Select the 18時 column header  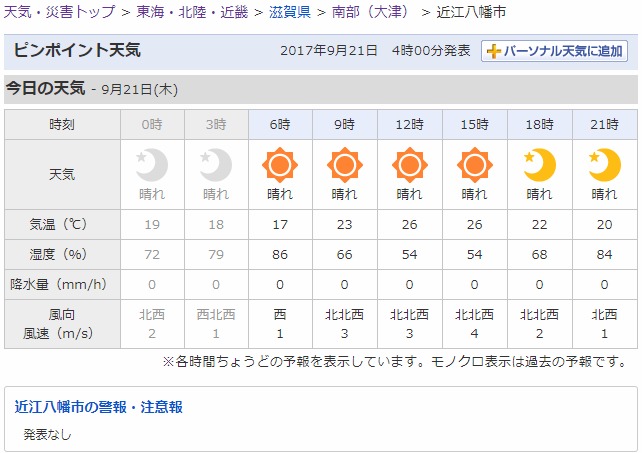pos(540,124)
